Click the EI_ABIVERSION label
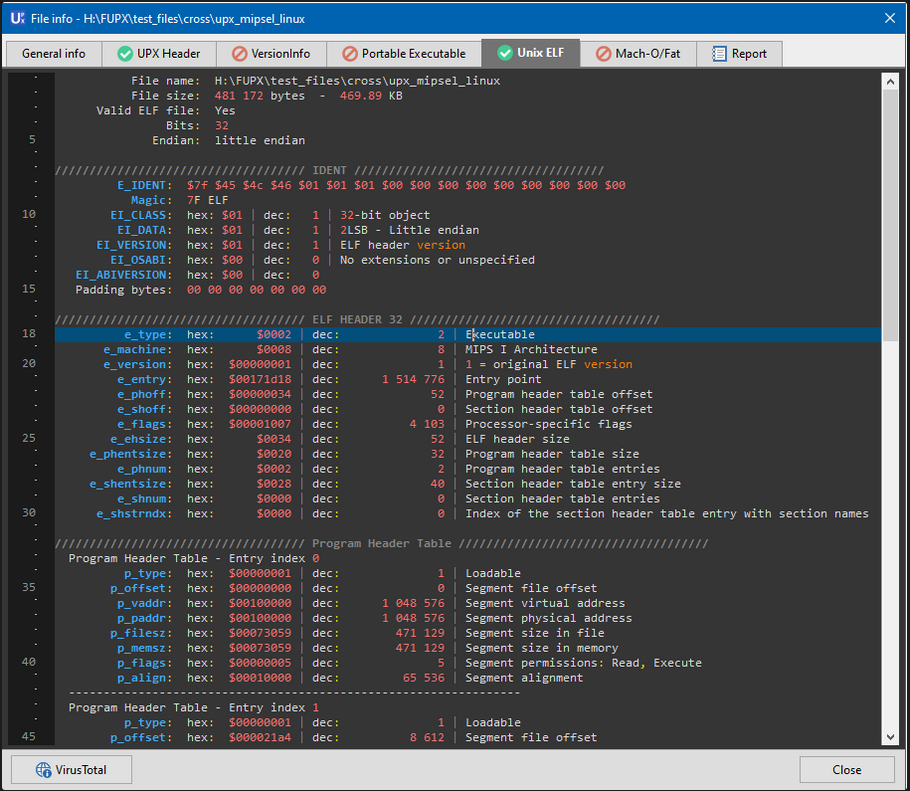 (x=124, y=275)
